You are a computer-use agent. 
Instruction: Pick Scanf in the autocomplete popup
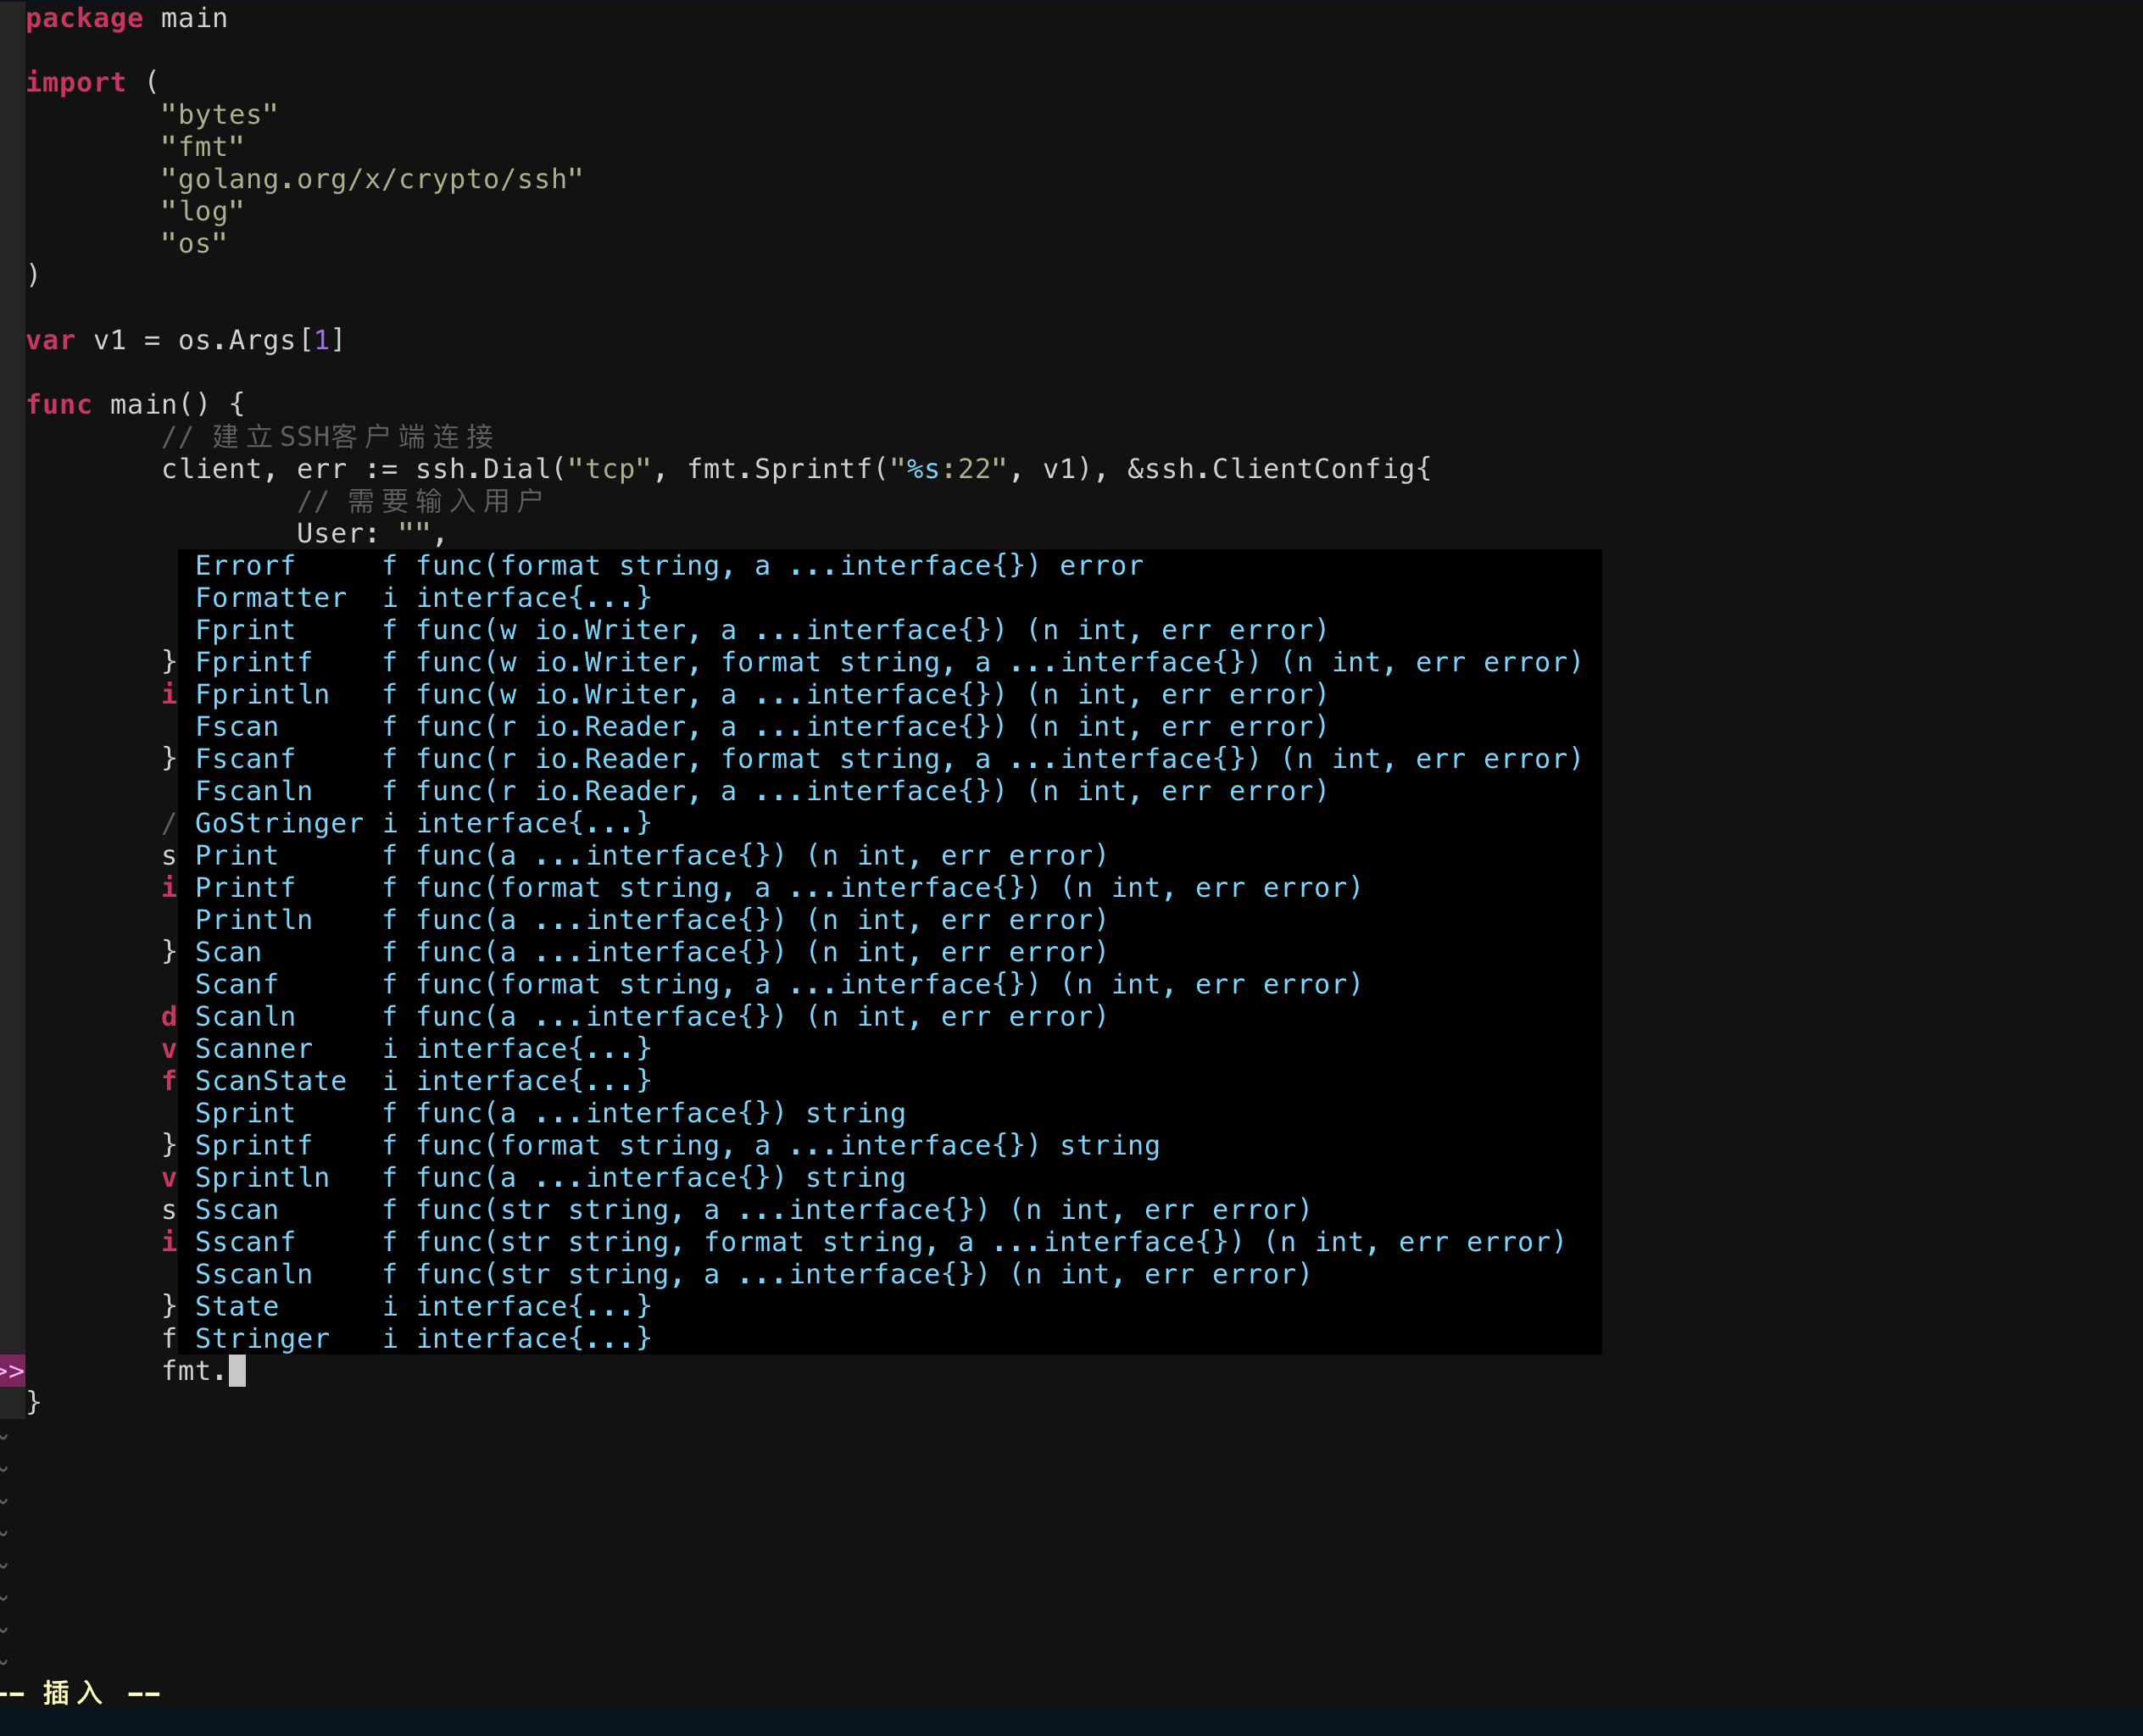pyautogui.click(x=890, y=984)
